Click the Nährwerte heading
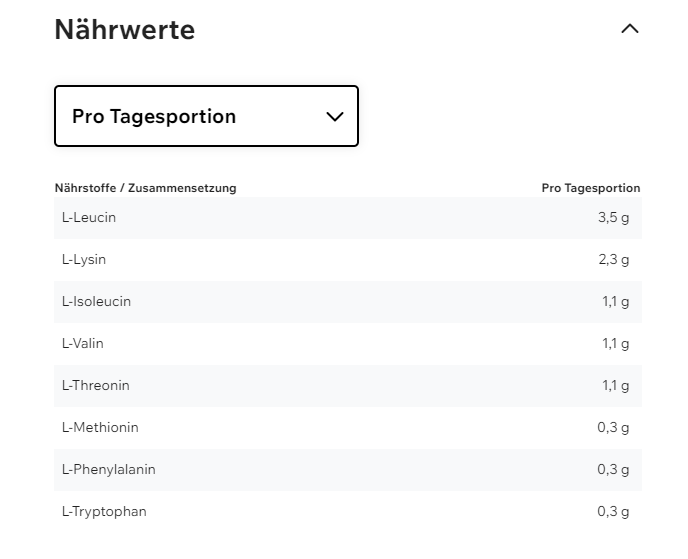Image resolution: width=688 pixels, height=559 pixels. click(124, 30)
